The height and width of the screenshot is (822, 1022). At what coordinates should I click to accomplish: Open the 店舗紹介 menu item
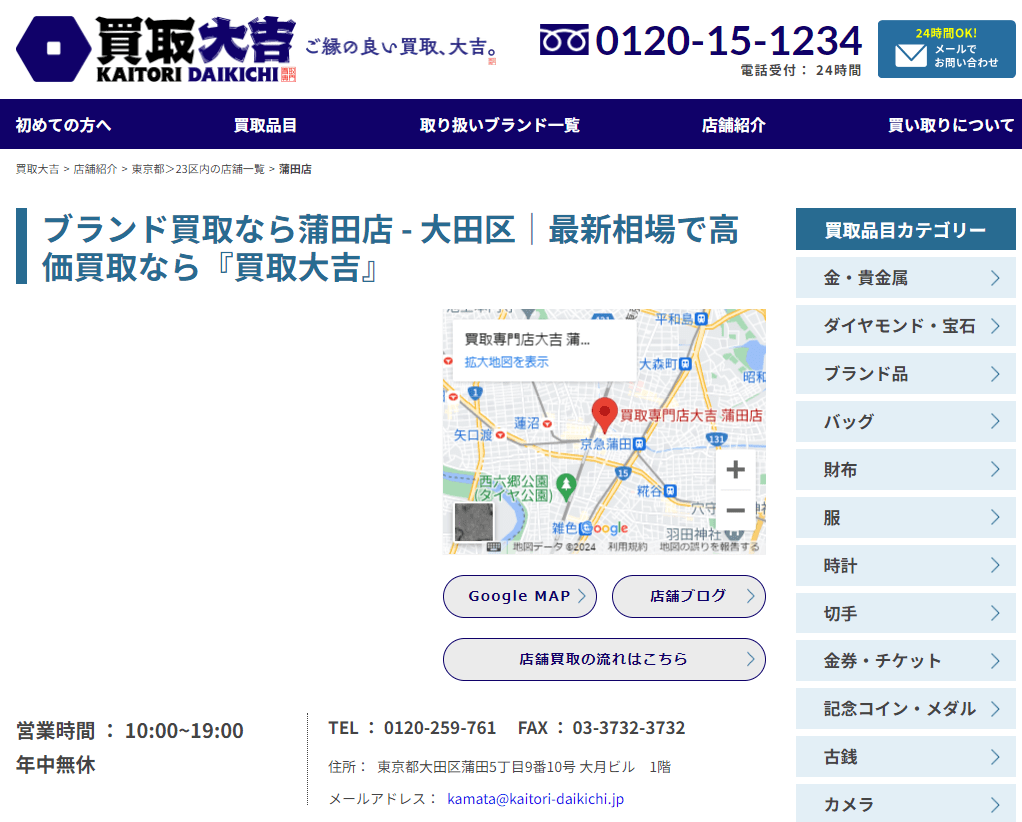tap(733, 125)
